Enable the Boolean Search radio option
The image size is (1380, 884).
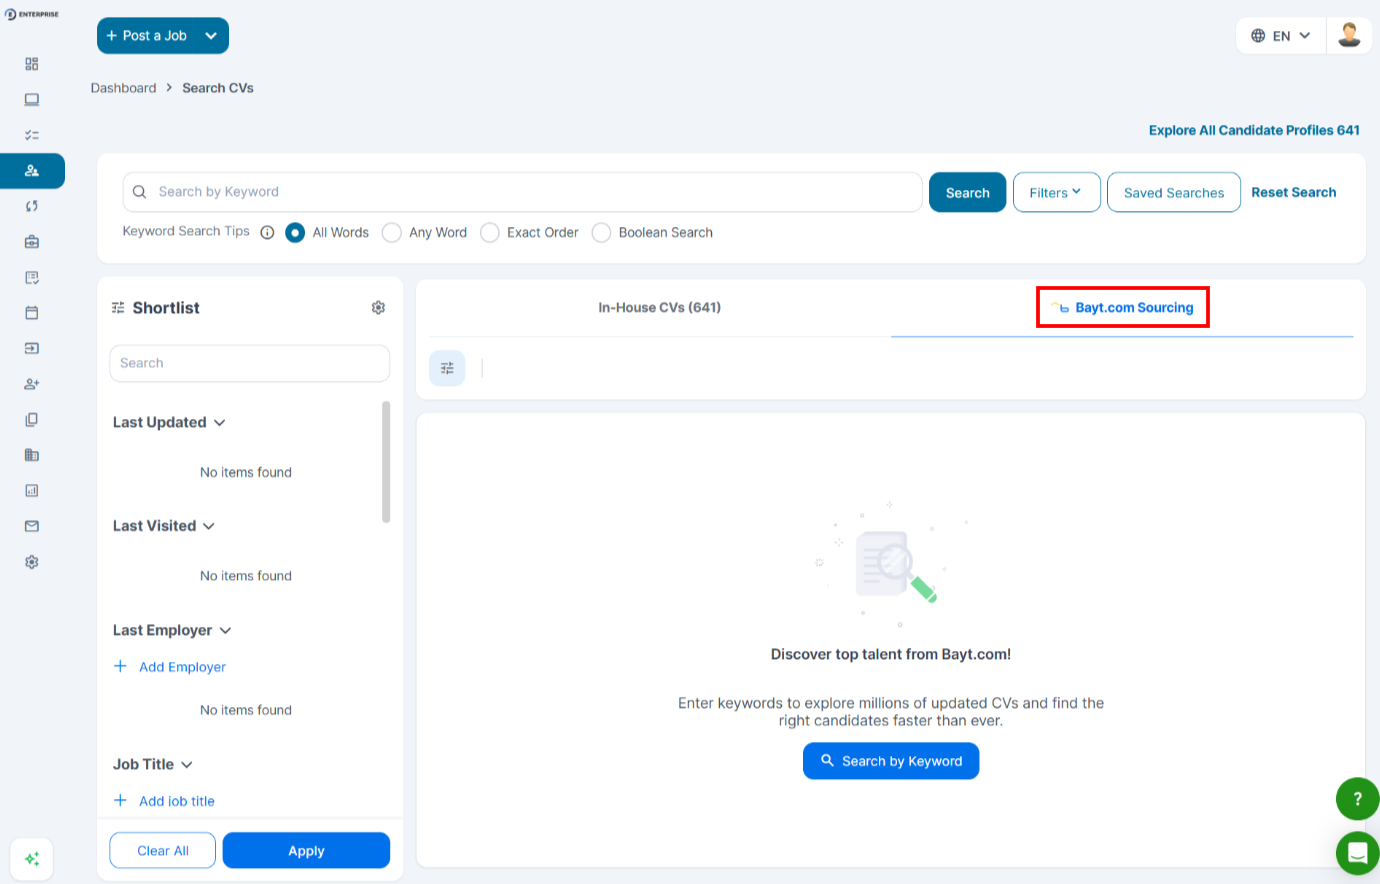coord(601,233)
